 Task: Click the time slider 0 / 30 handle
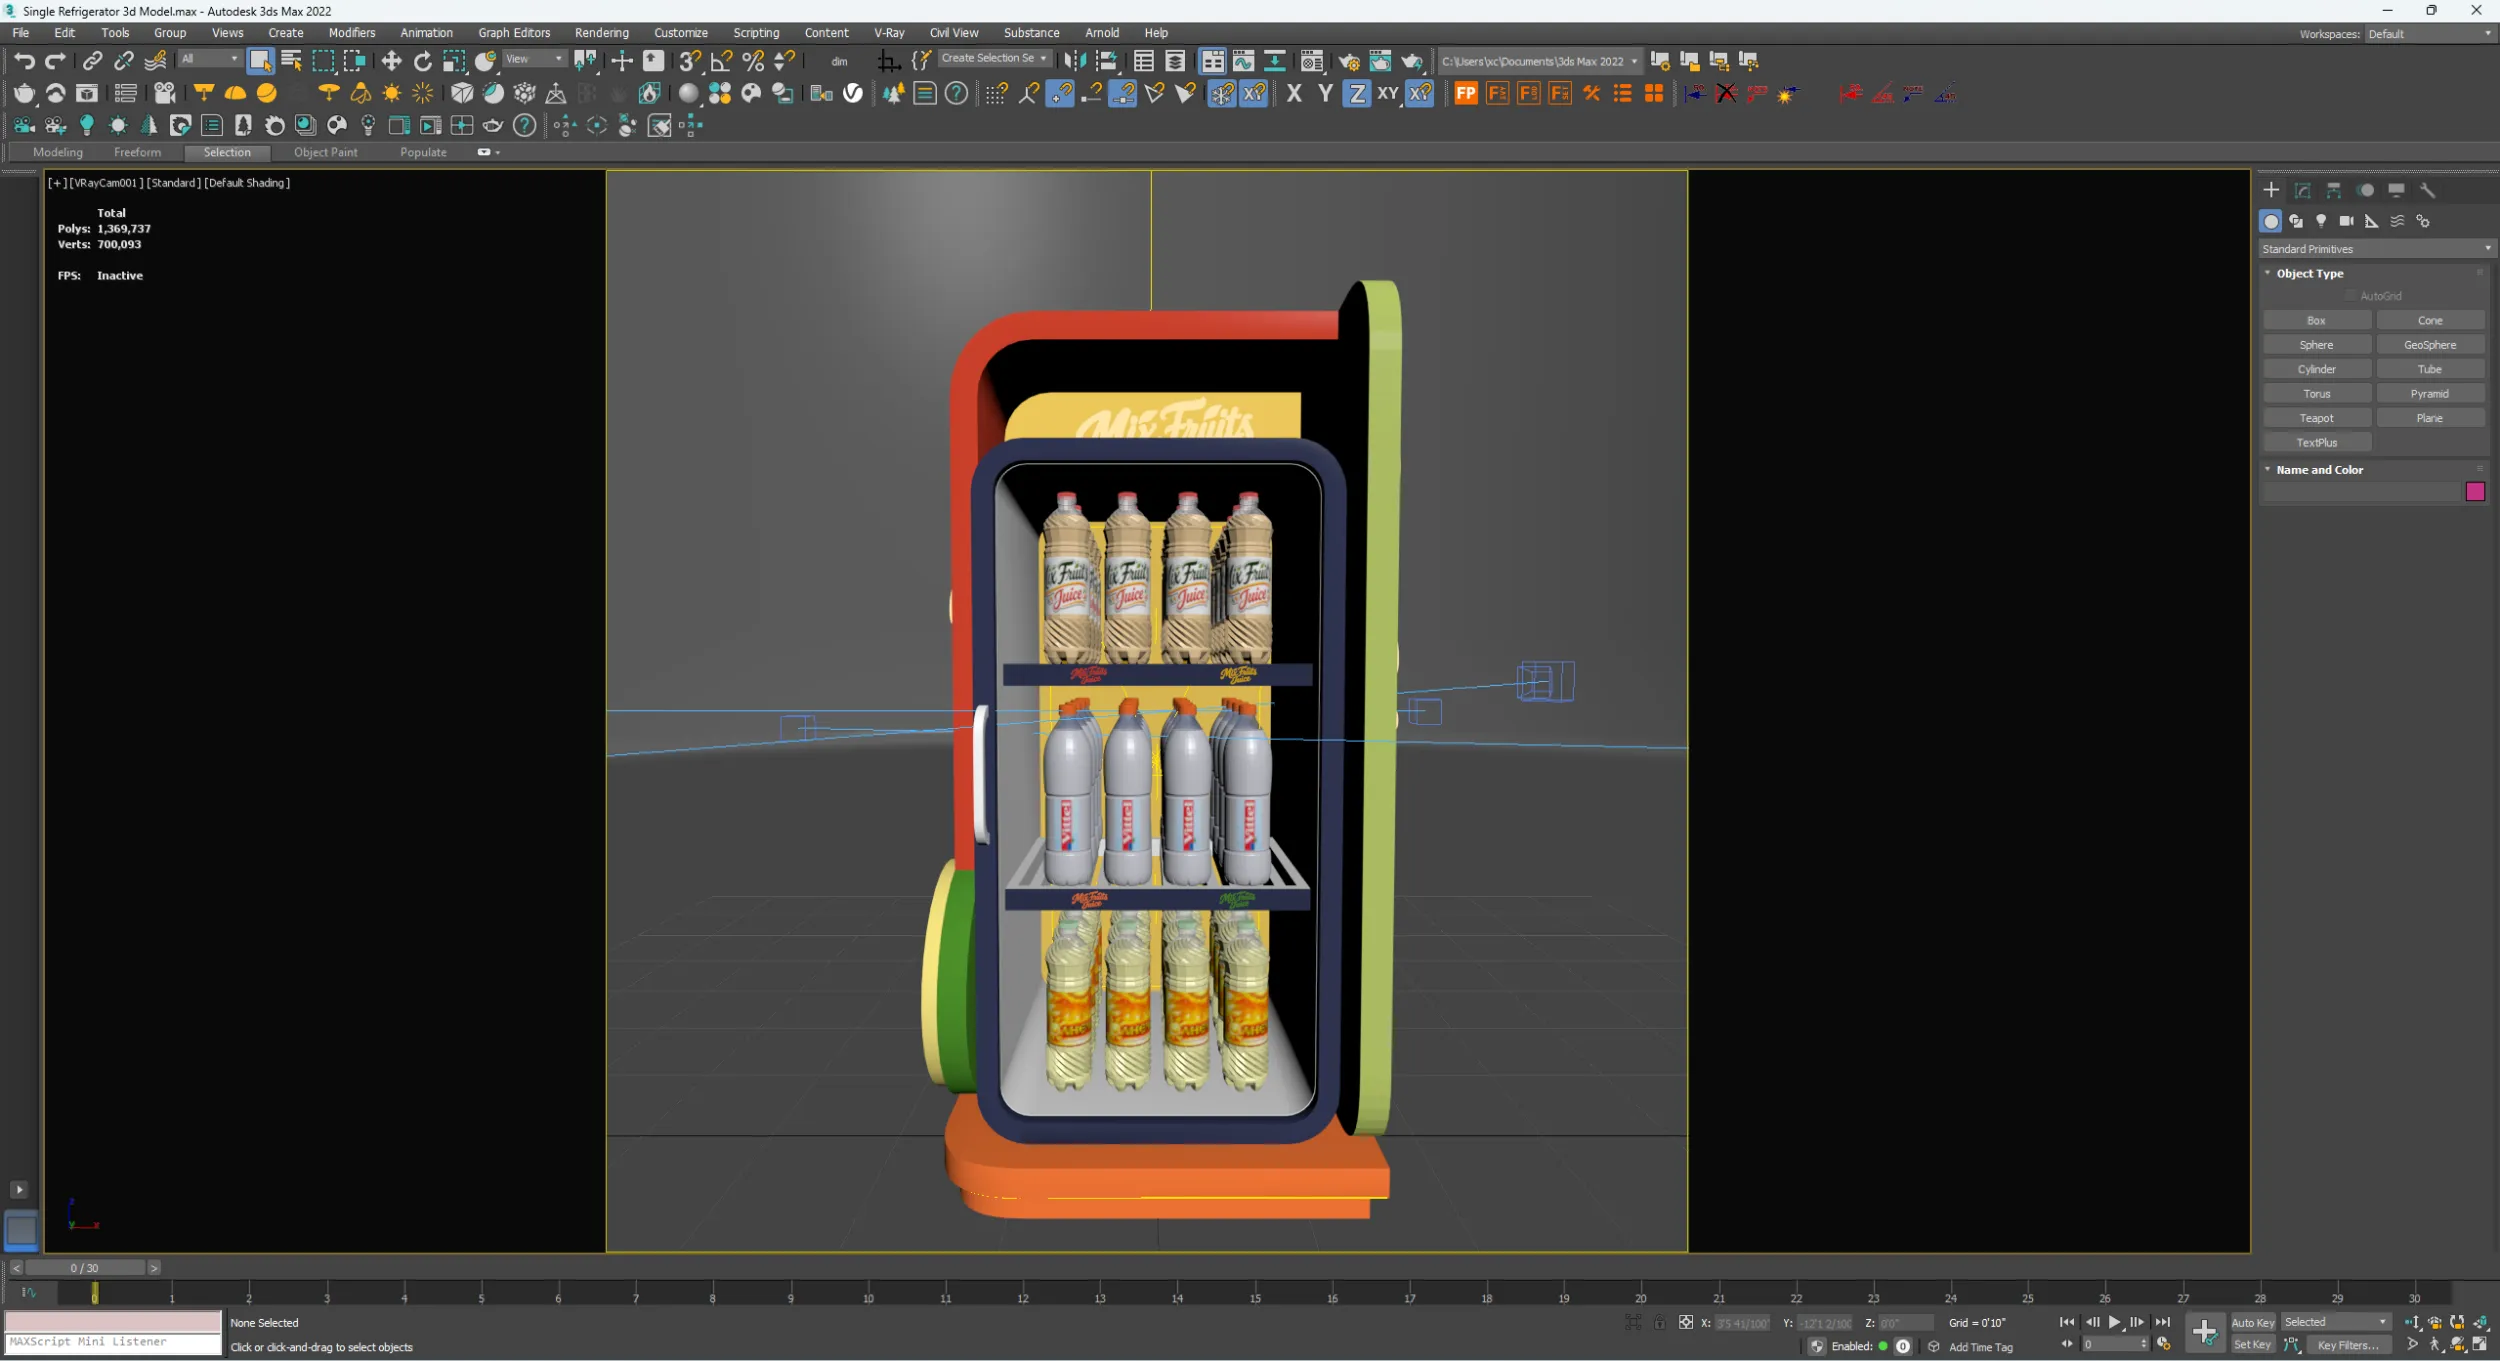click(x=85, y=1269)
